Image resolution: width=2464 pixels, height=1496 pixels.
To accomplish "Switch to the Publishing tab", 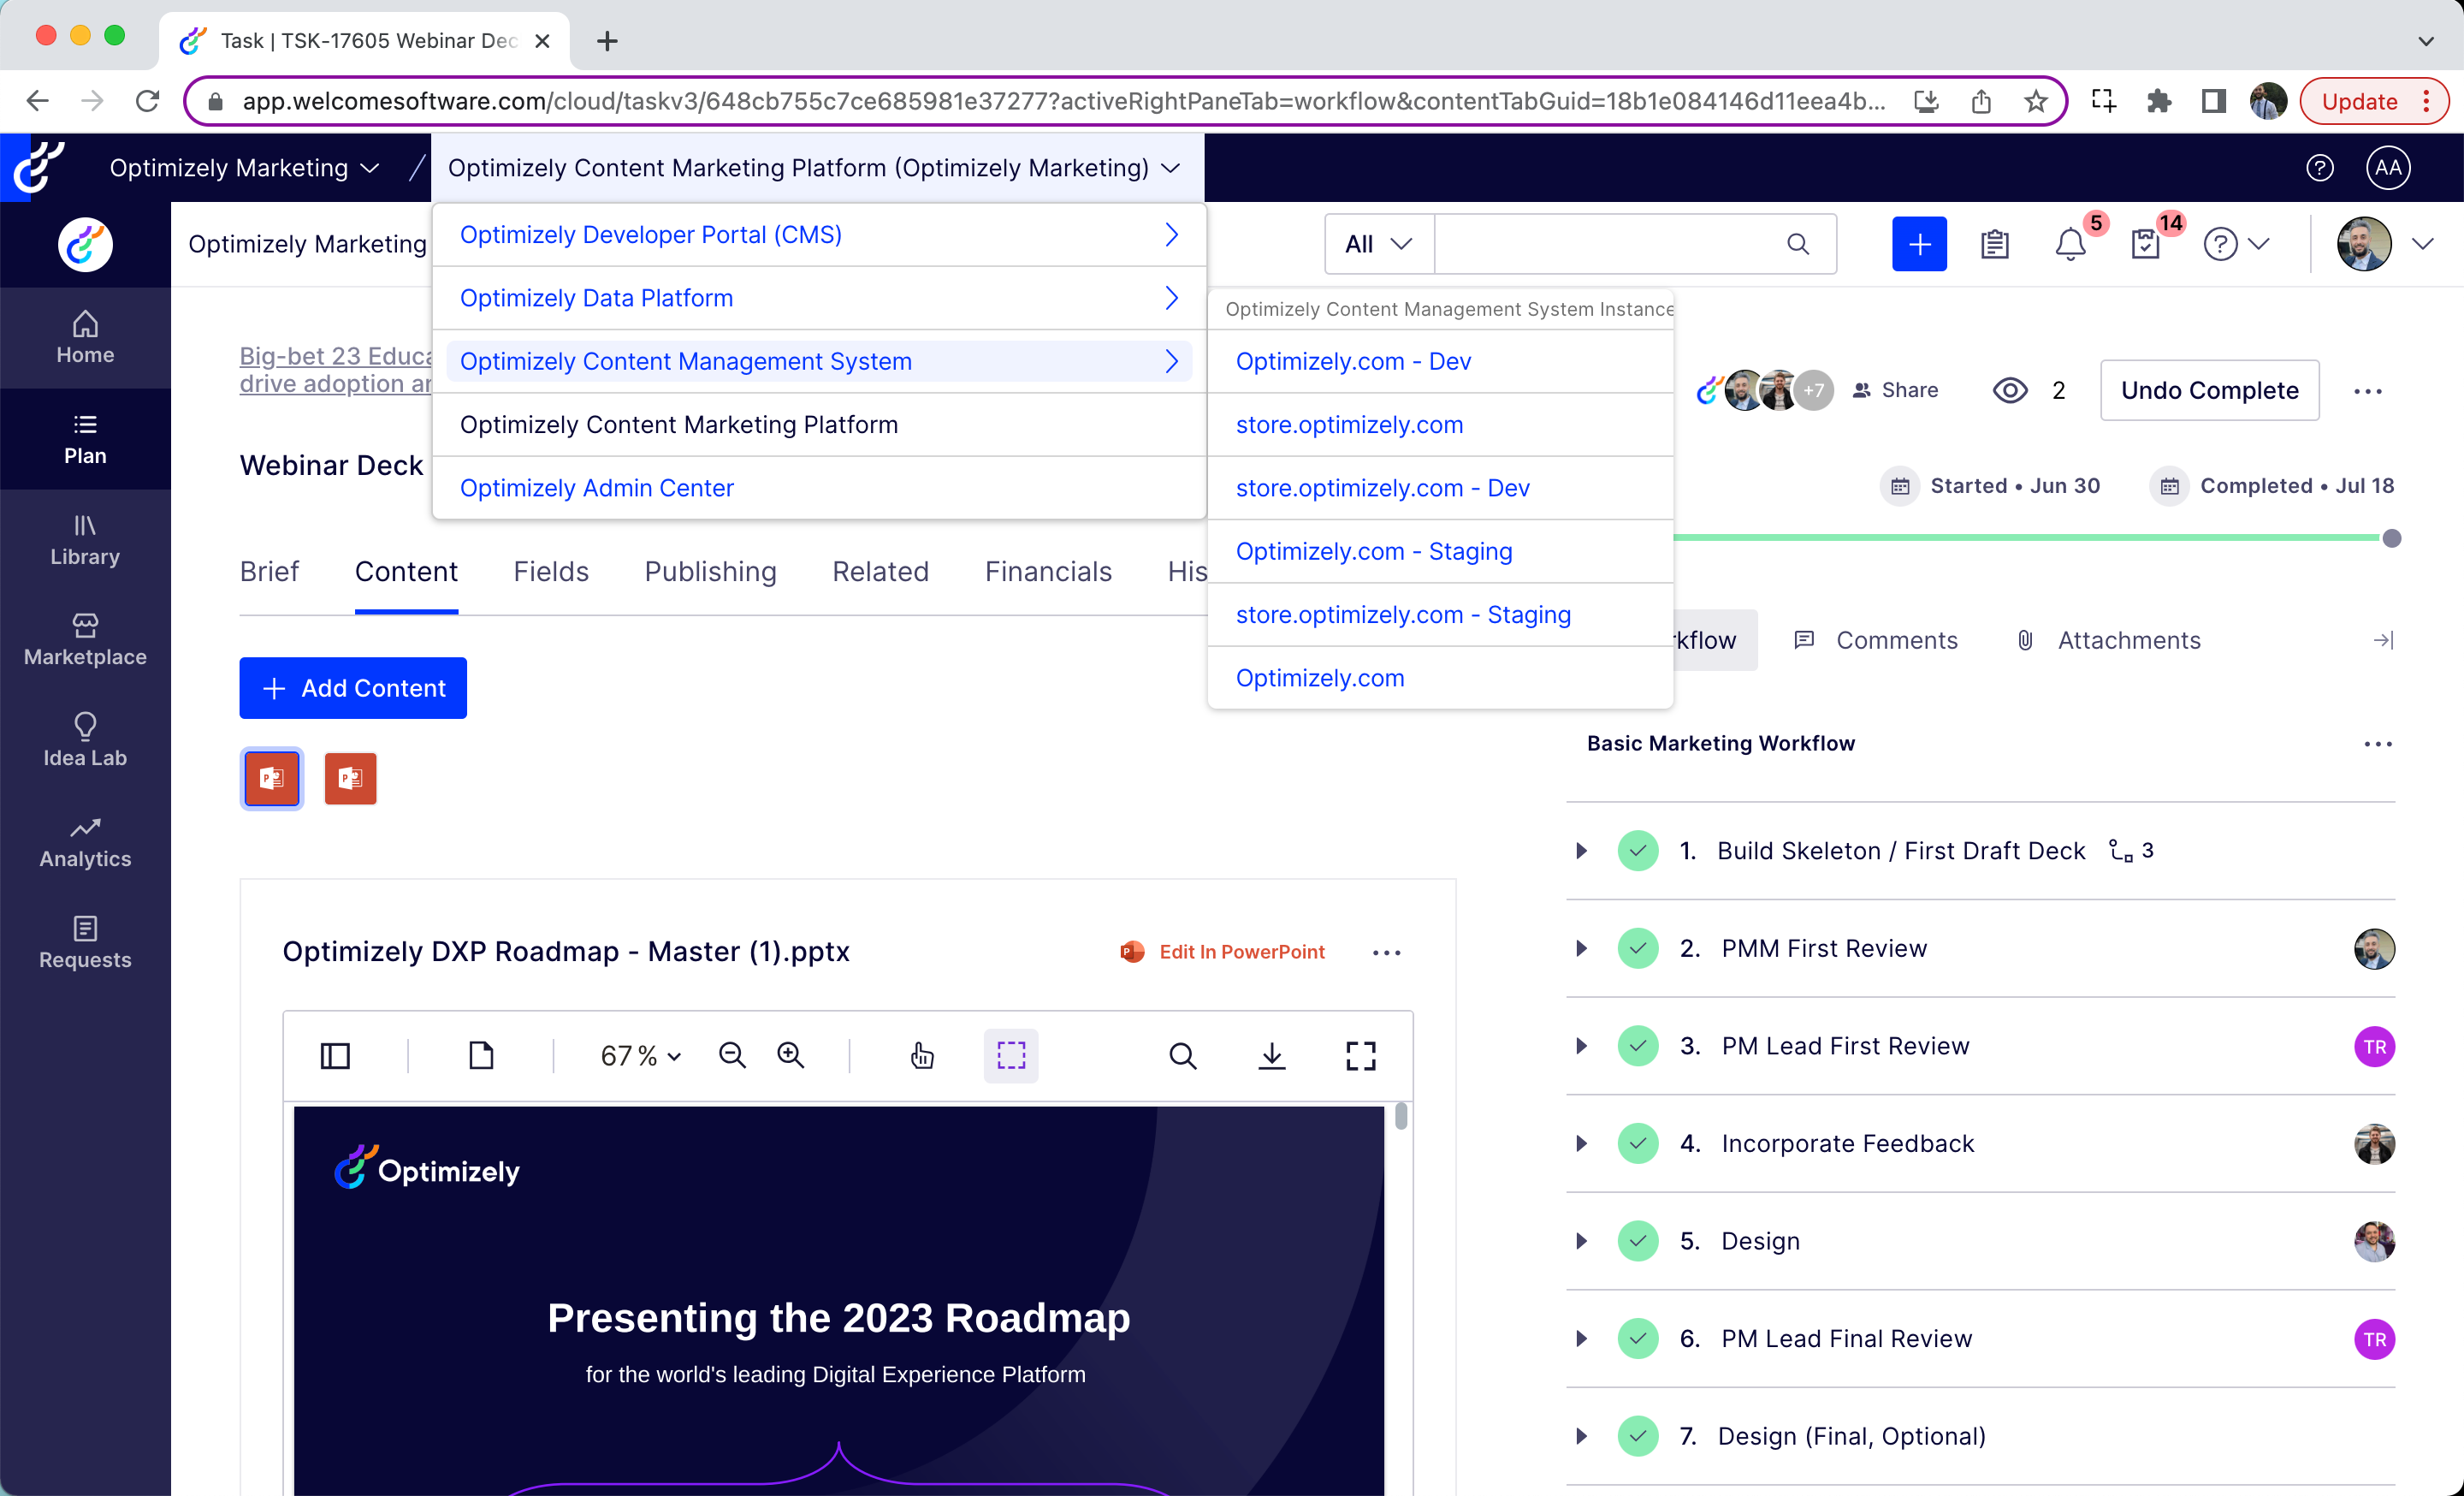I will click(x=710, y=572).
